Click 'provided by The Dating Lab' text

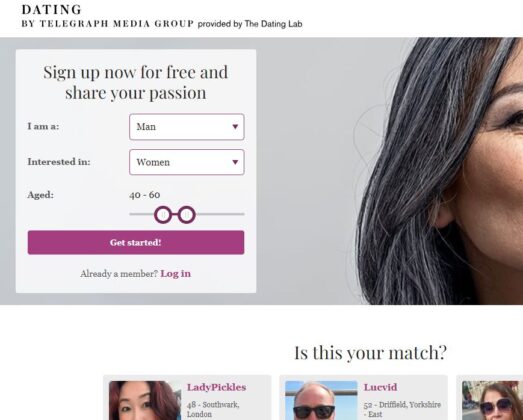250,24
